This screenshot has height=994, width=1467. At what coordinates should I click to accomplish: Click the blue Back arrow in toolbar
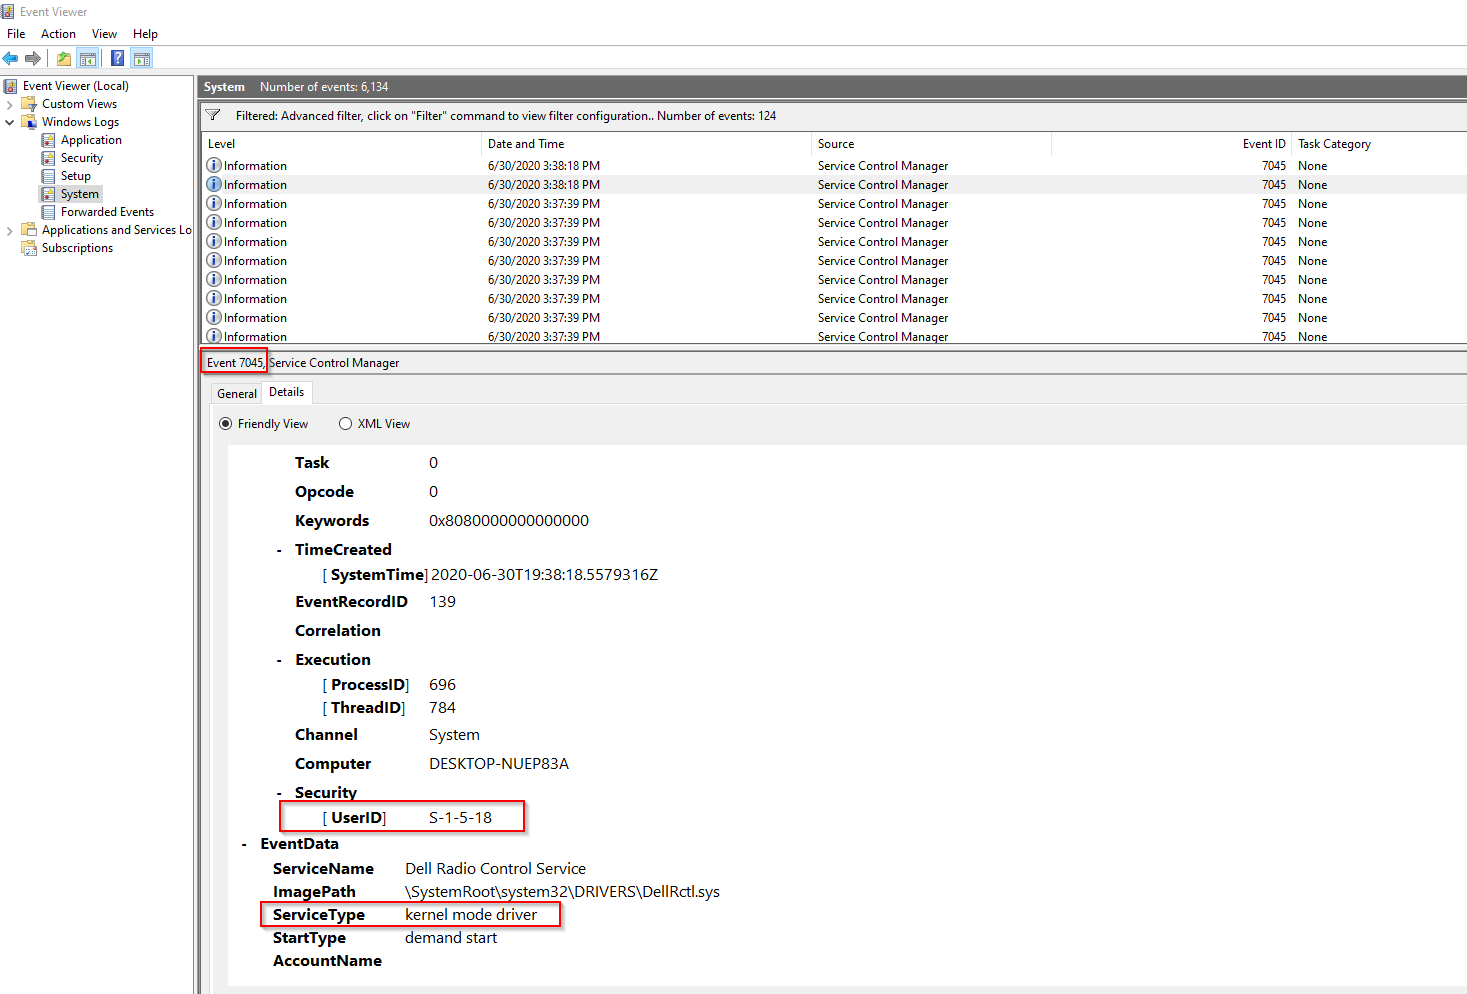10,58
